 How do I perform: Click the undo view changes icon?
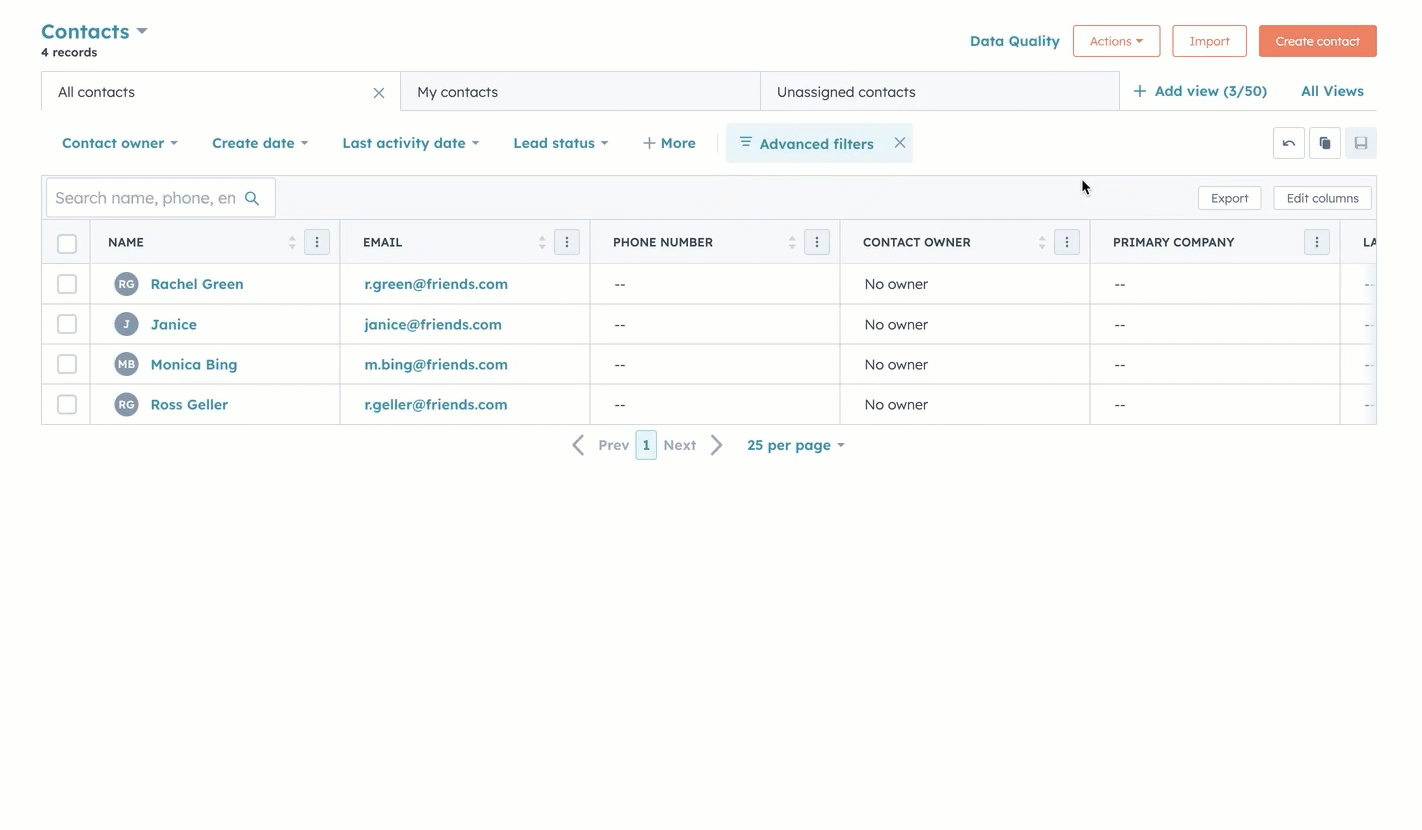[x=1288, y=143]
